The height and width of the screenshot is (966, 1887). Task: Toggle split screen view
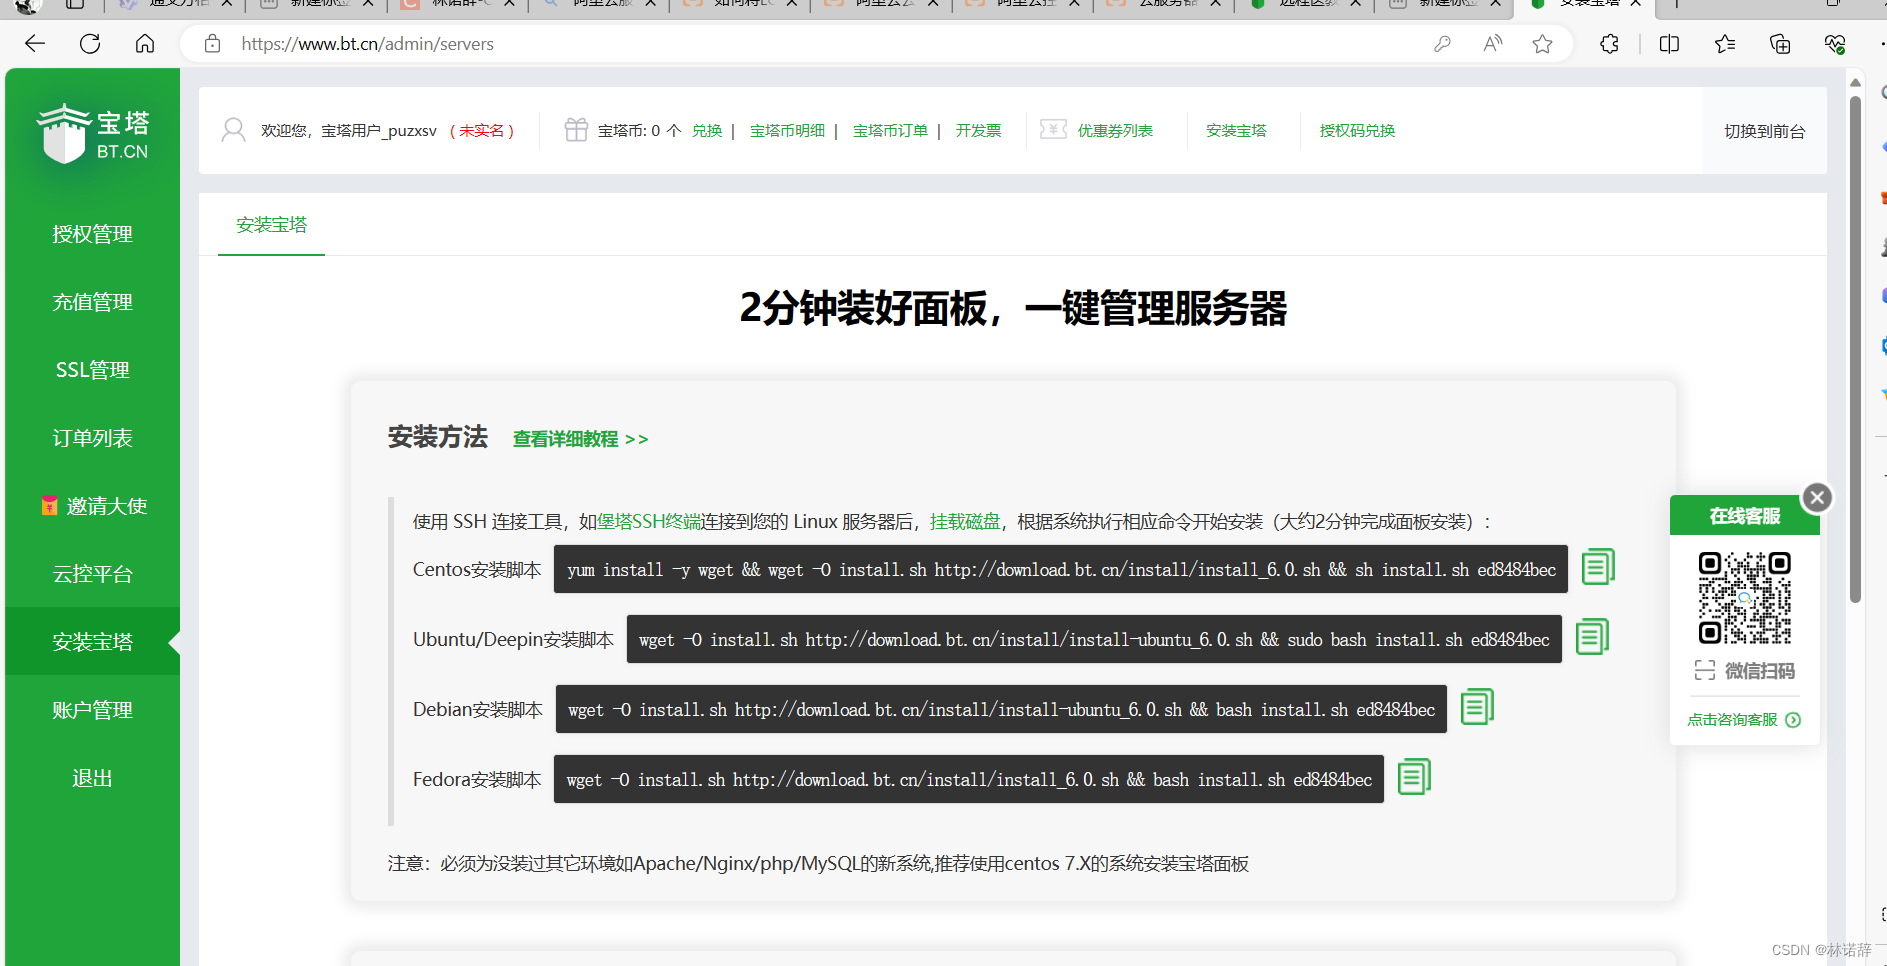click(x=1669, y=44)
